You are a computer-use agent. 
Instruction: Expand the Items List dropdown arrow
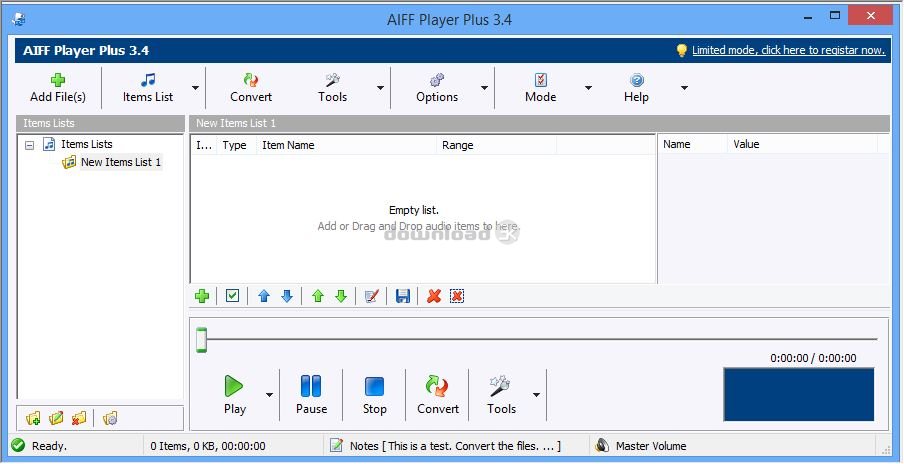195,88
